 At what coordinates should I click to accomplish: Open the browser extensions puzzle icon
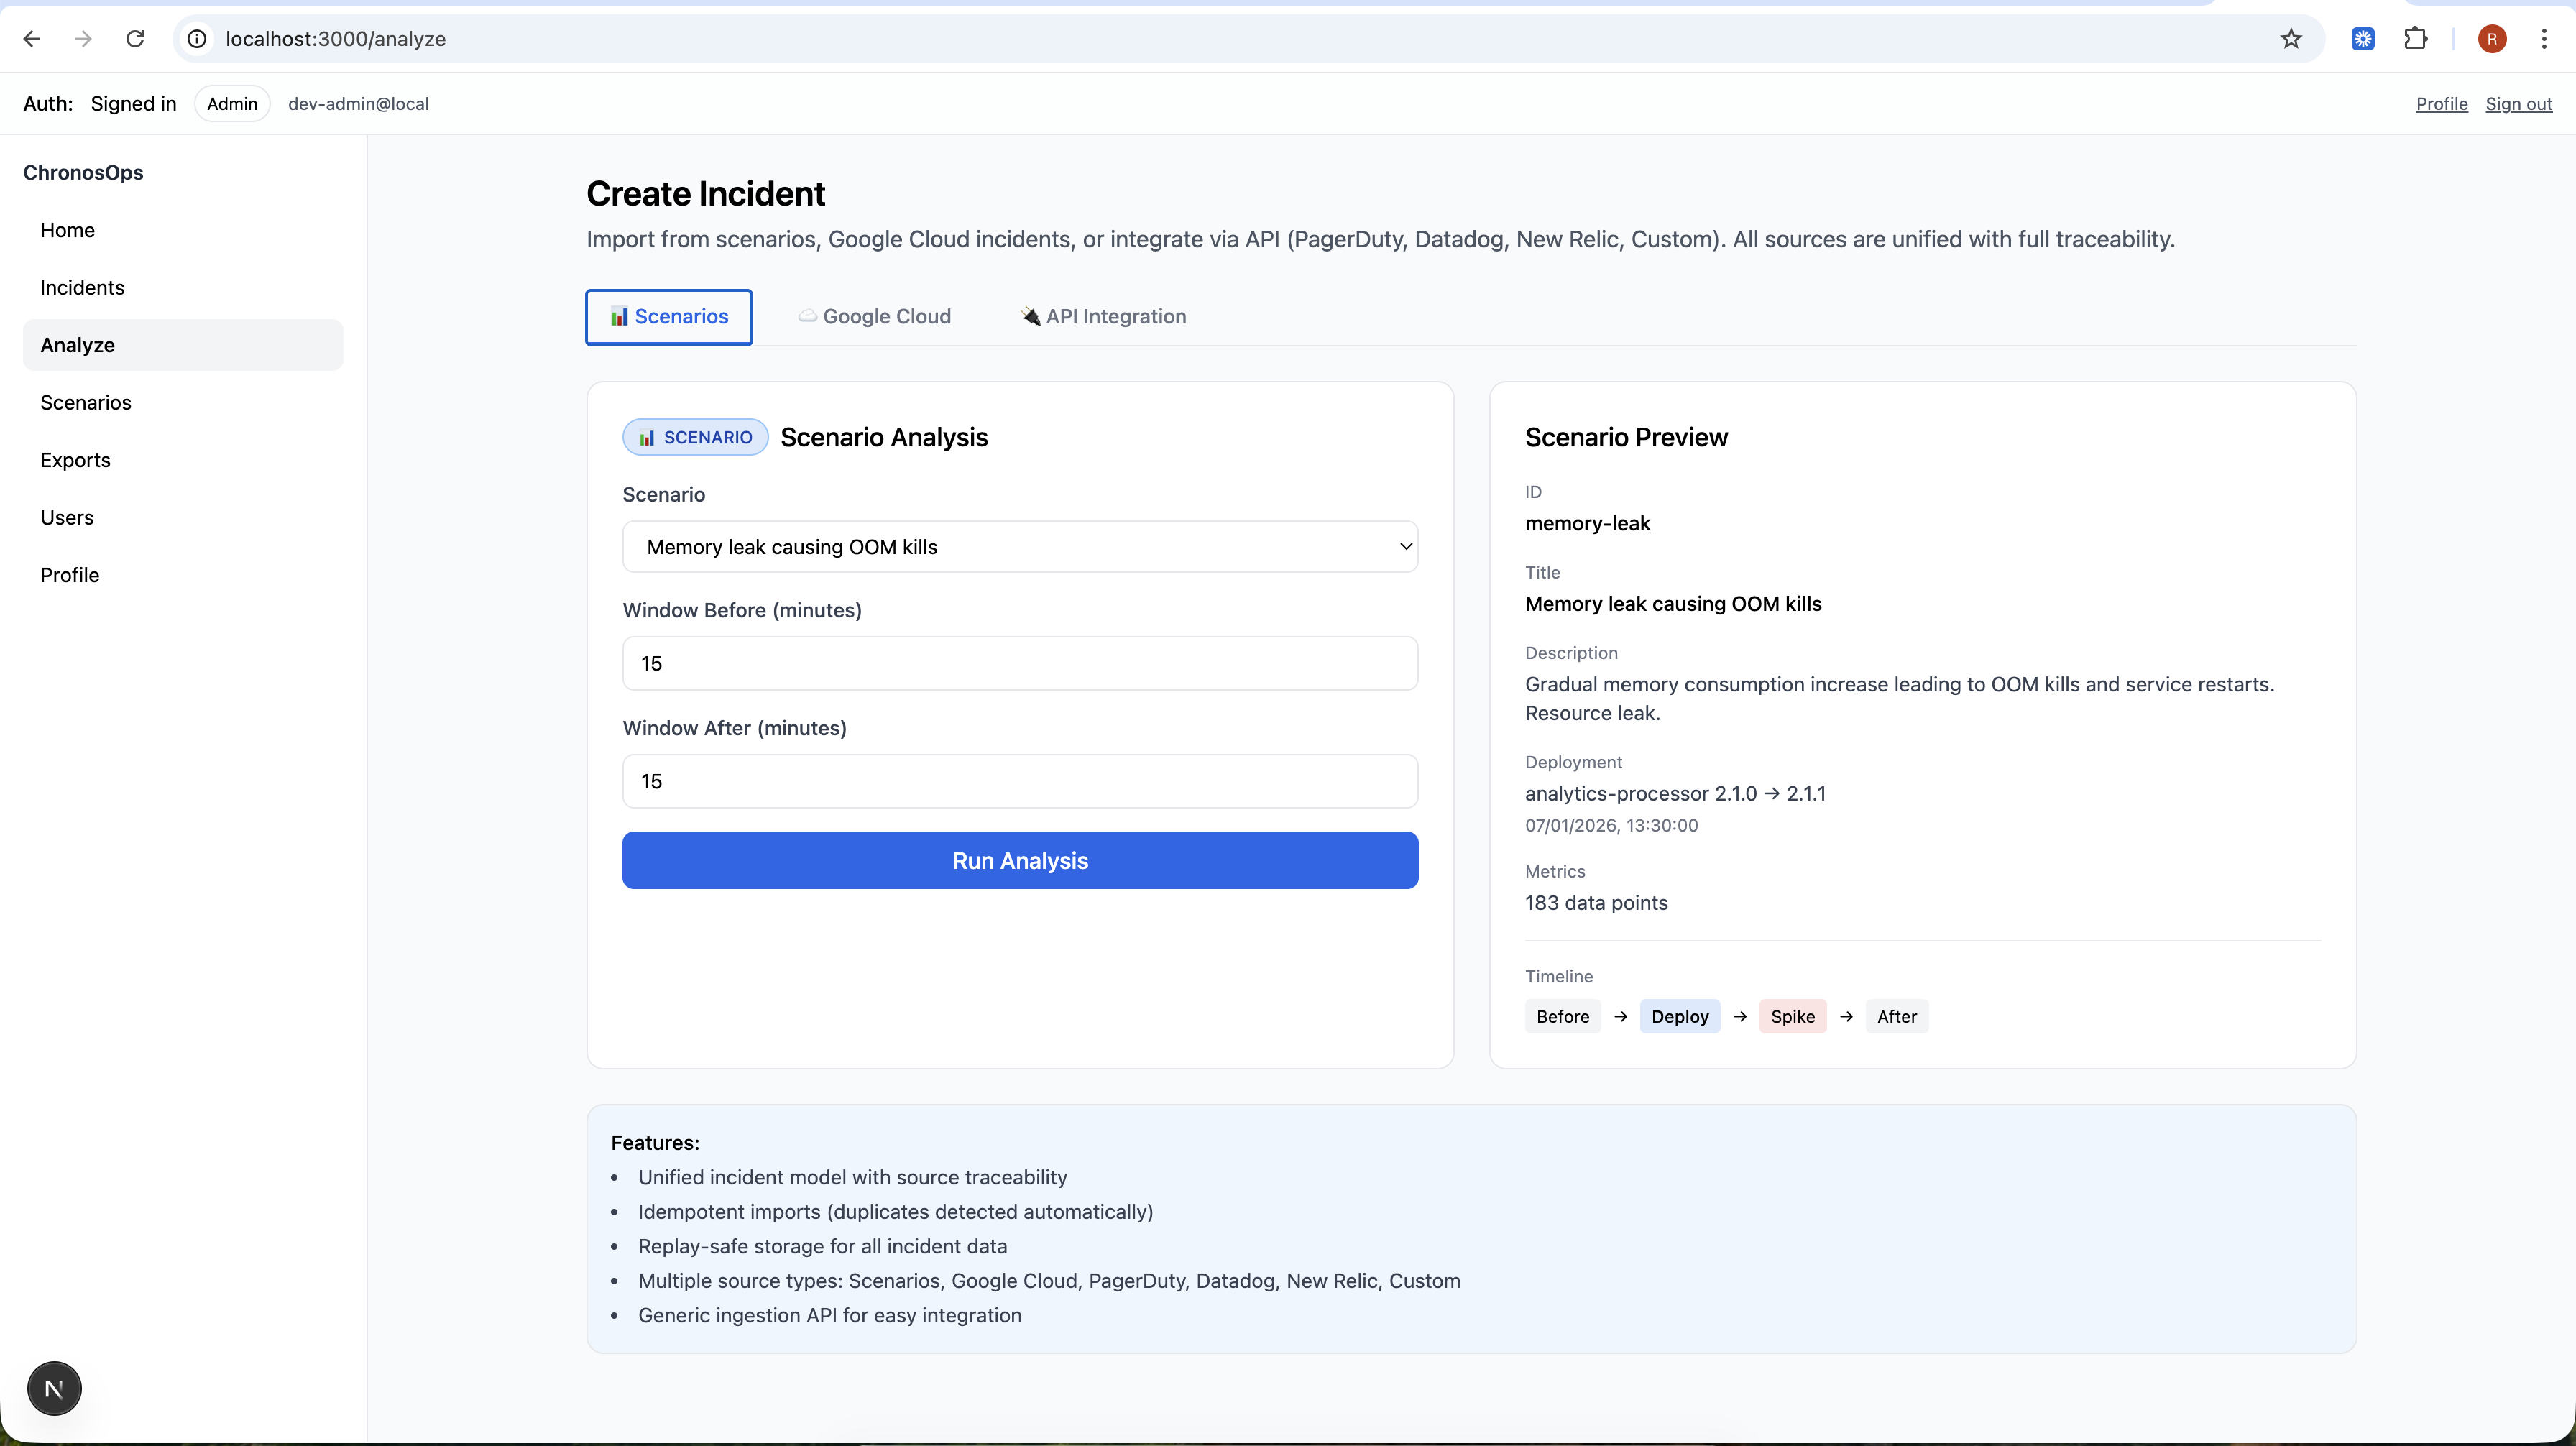[2415, 39]
